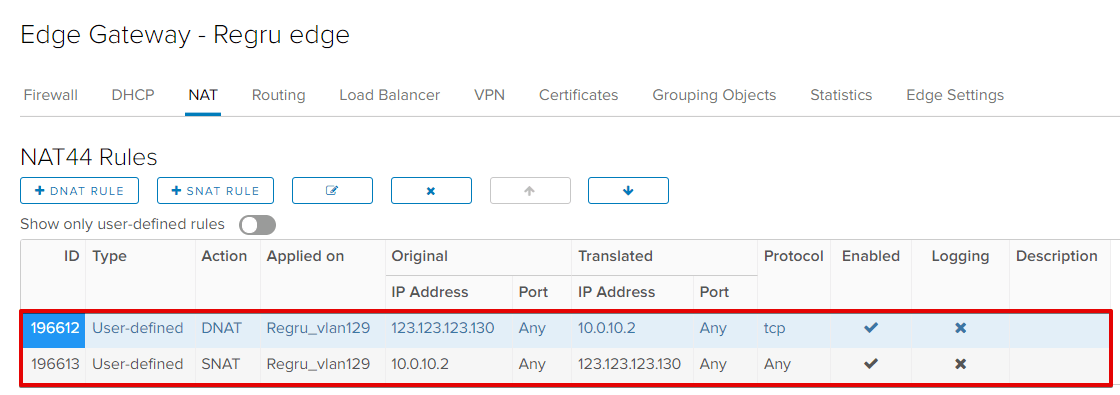Screen dimensions: 1120x395
Task: Open the Edge Settings tab
Action: tap(955, 95)
